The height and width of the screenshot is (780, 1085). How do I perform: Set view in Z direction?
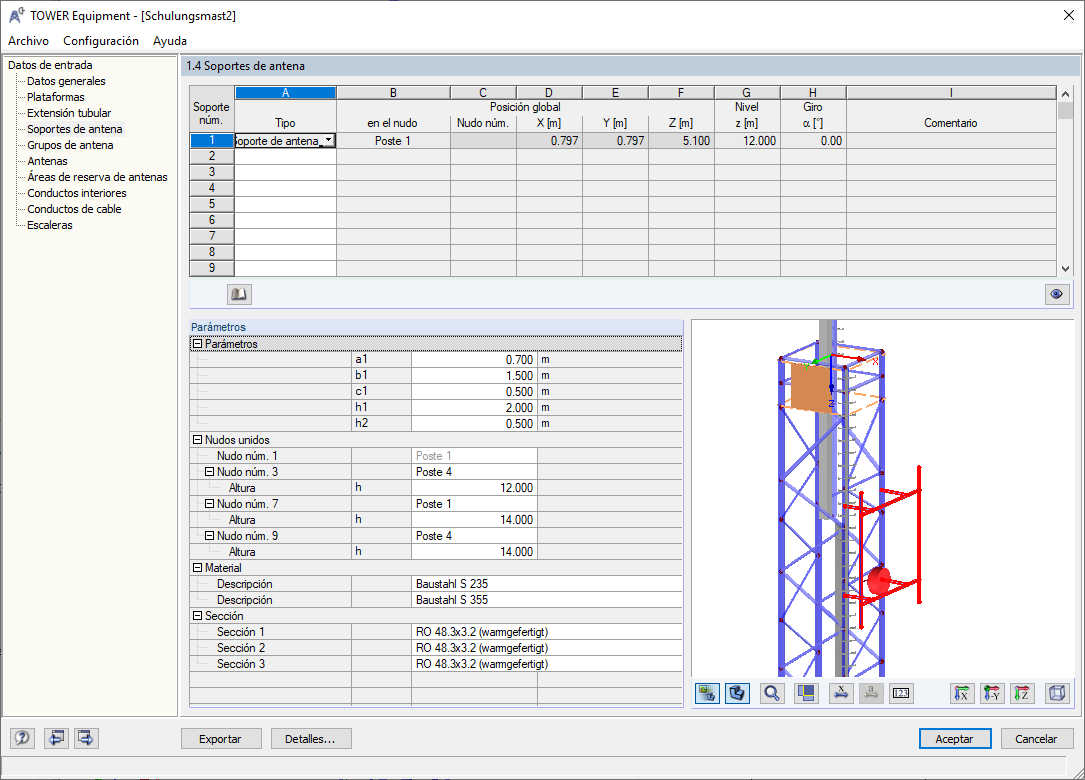click(1022, 693)
